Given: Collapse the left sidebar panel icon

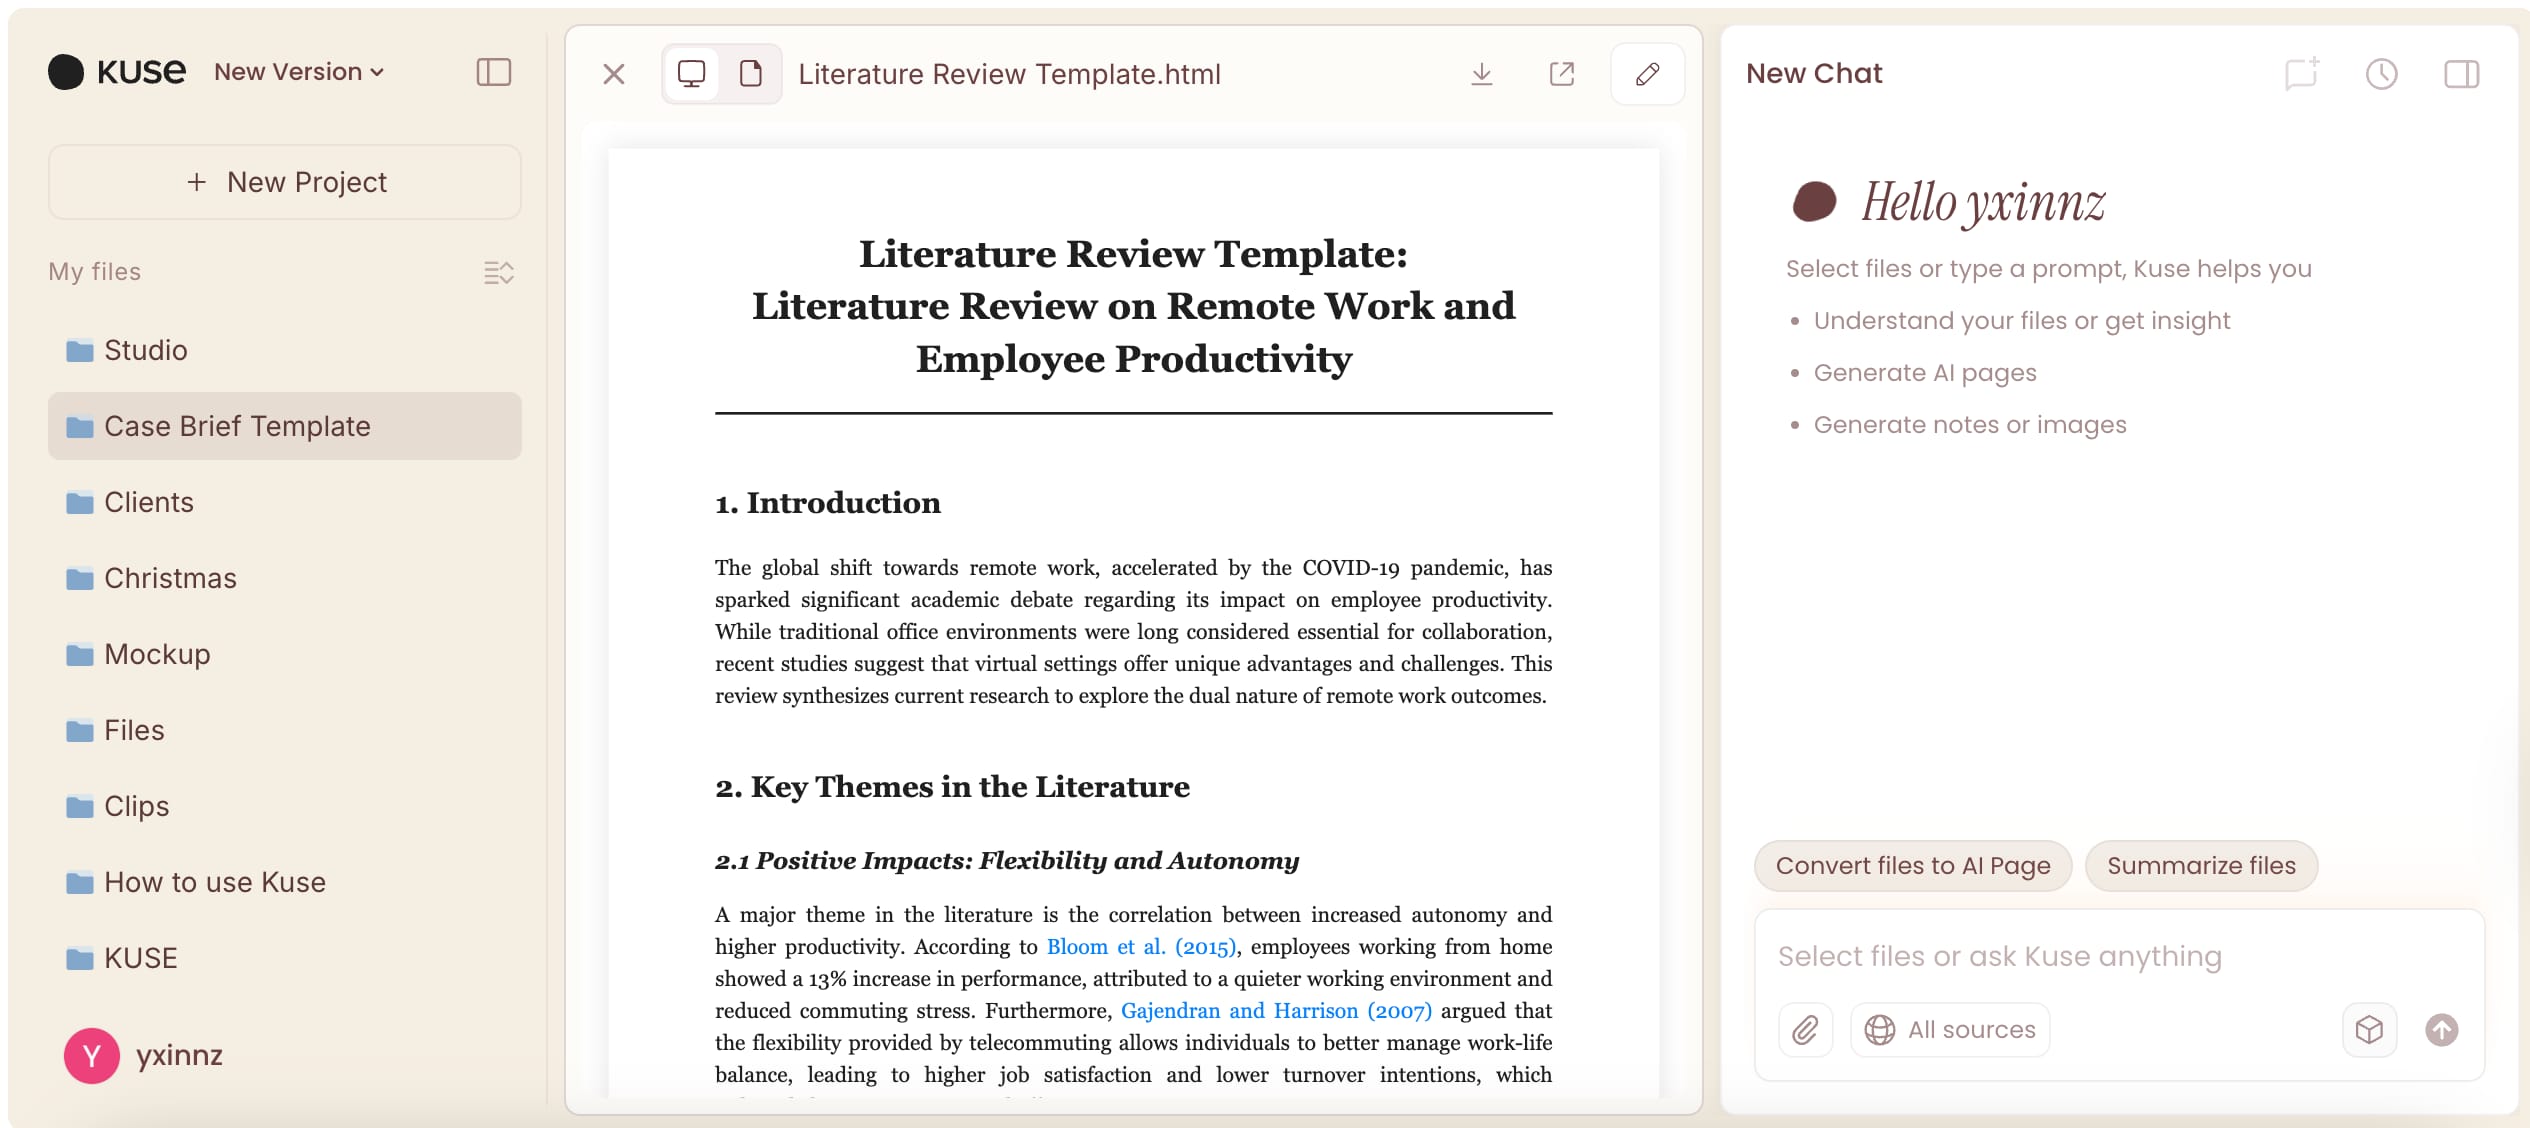Looking at the screenshot, I should point(493,72).
